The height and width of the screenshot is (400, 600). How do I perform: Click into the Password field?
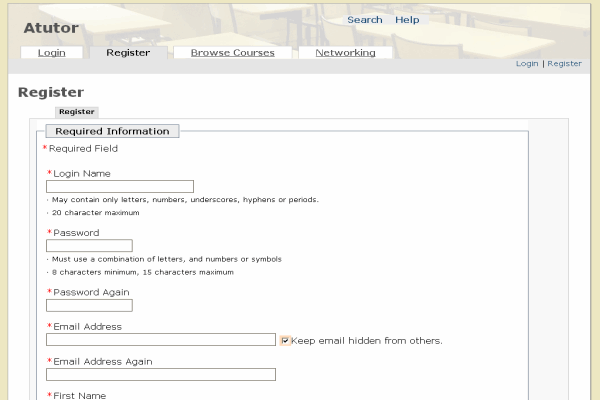[89, 246]
